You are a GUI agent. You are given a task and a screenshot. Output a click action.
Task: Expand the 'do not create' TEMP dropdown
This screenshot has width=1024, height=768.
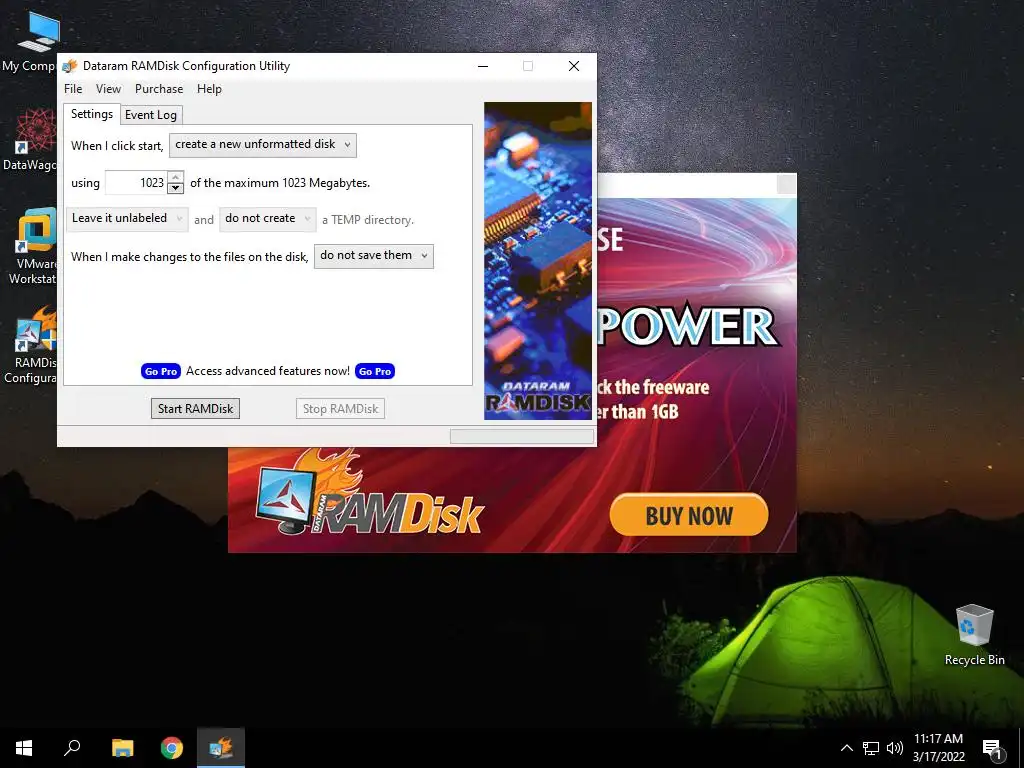[x=268, y=218]
